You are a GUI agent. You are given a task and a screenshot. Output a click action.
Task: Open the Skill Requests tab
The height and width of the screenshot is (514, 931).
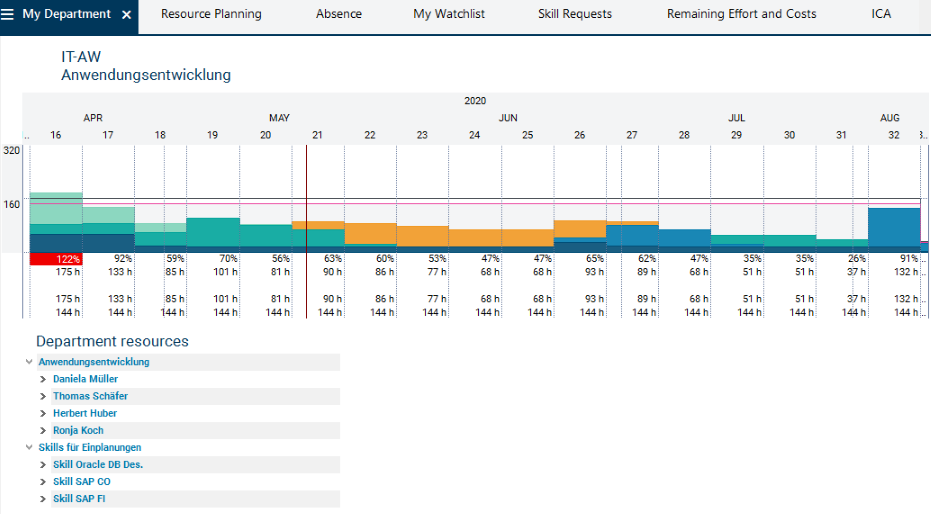pos(574,14)
